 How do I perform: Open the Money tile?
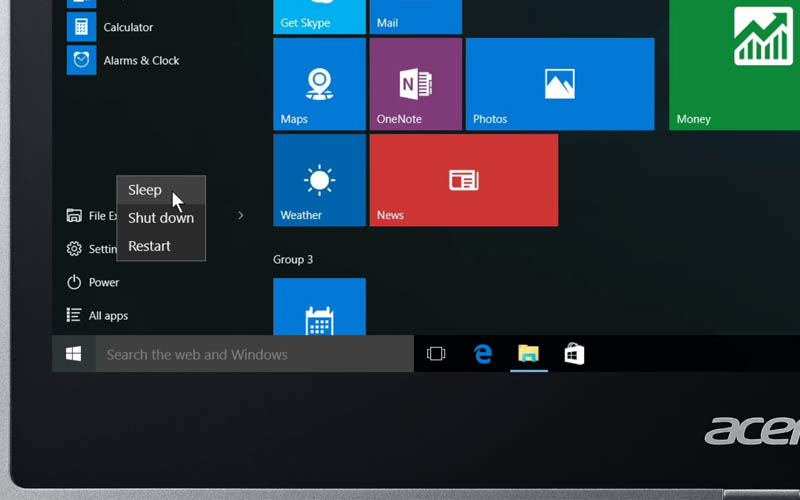point(735,70)
